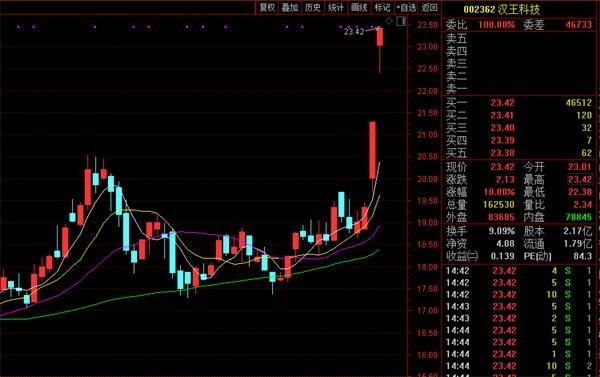Viewport: 600px width, 377px height.
Task: Click the 23.50 price axis label
Action: click(427, 25)
